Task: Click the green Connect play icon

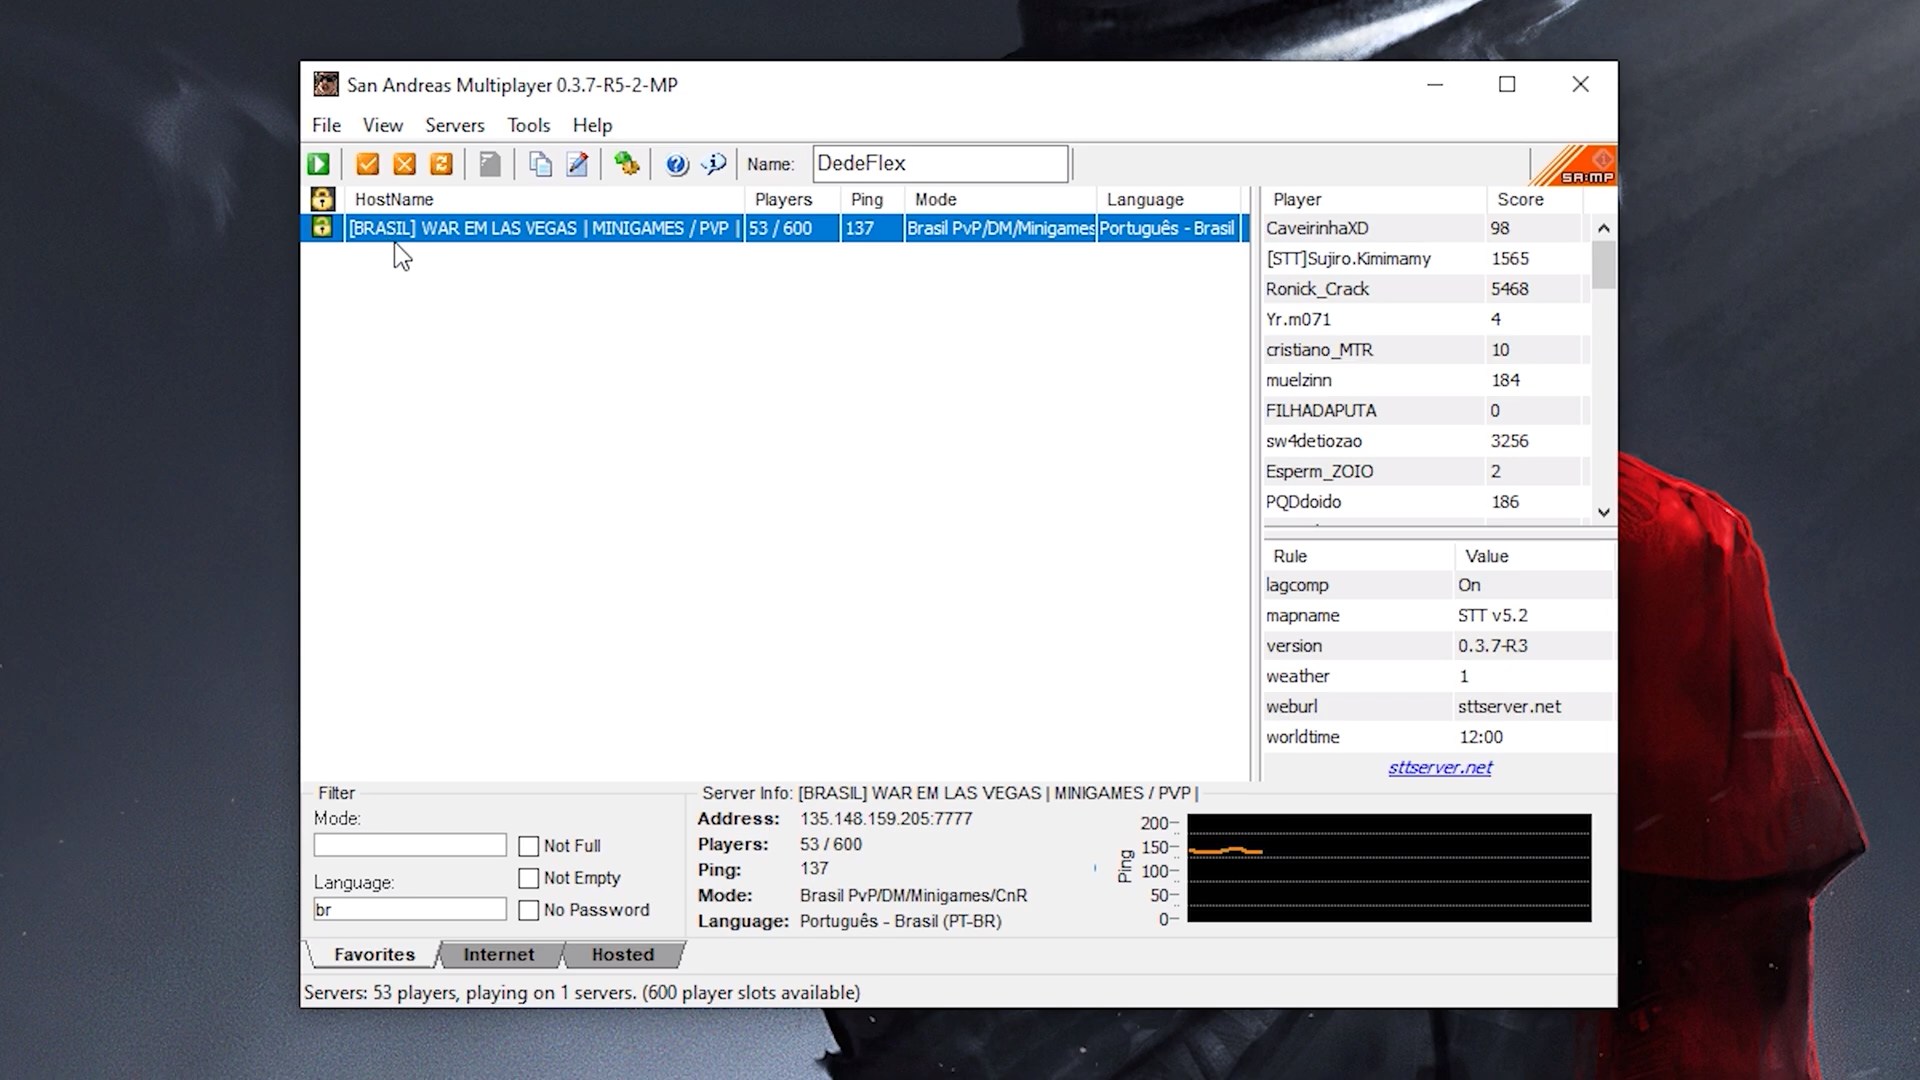Action: coord(319,164)
